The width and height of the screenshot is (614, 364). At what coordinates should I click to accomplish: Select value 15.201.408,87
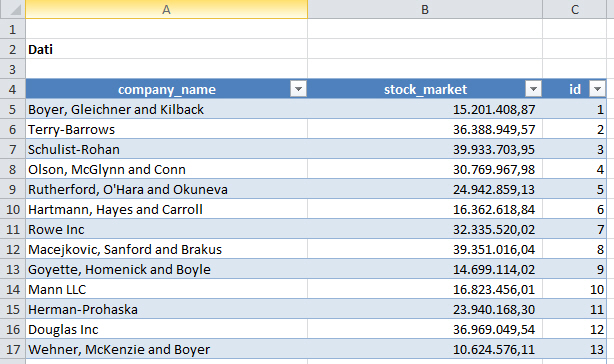(x=425, y=109)
